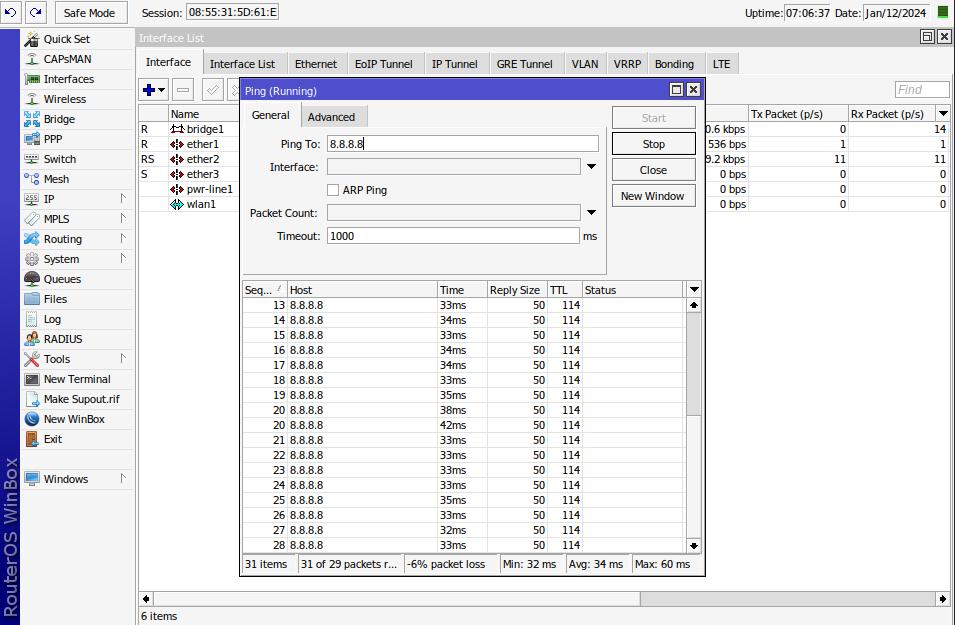Toggle the Safe Mode button
Viewport: 955px width, 625px height.
(x=91, y=12)
